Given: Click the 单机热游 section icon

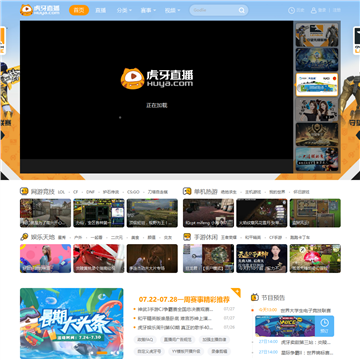Looking at the screenshot, I should point(187,191).
